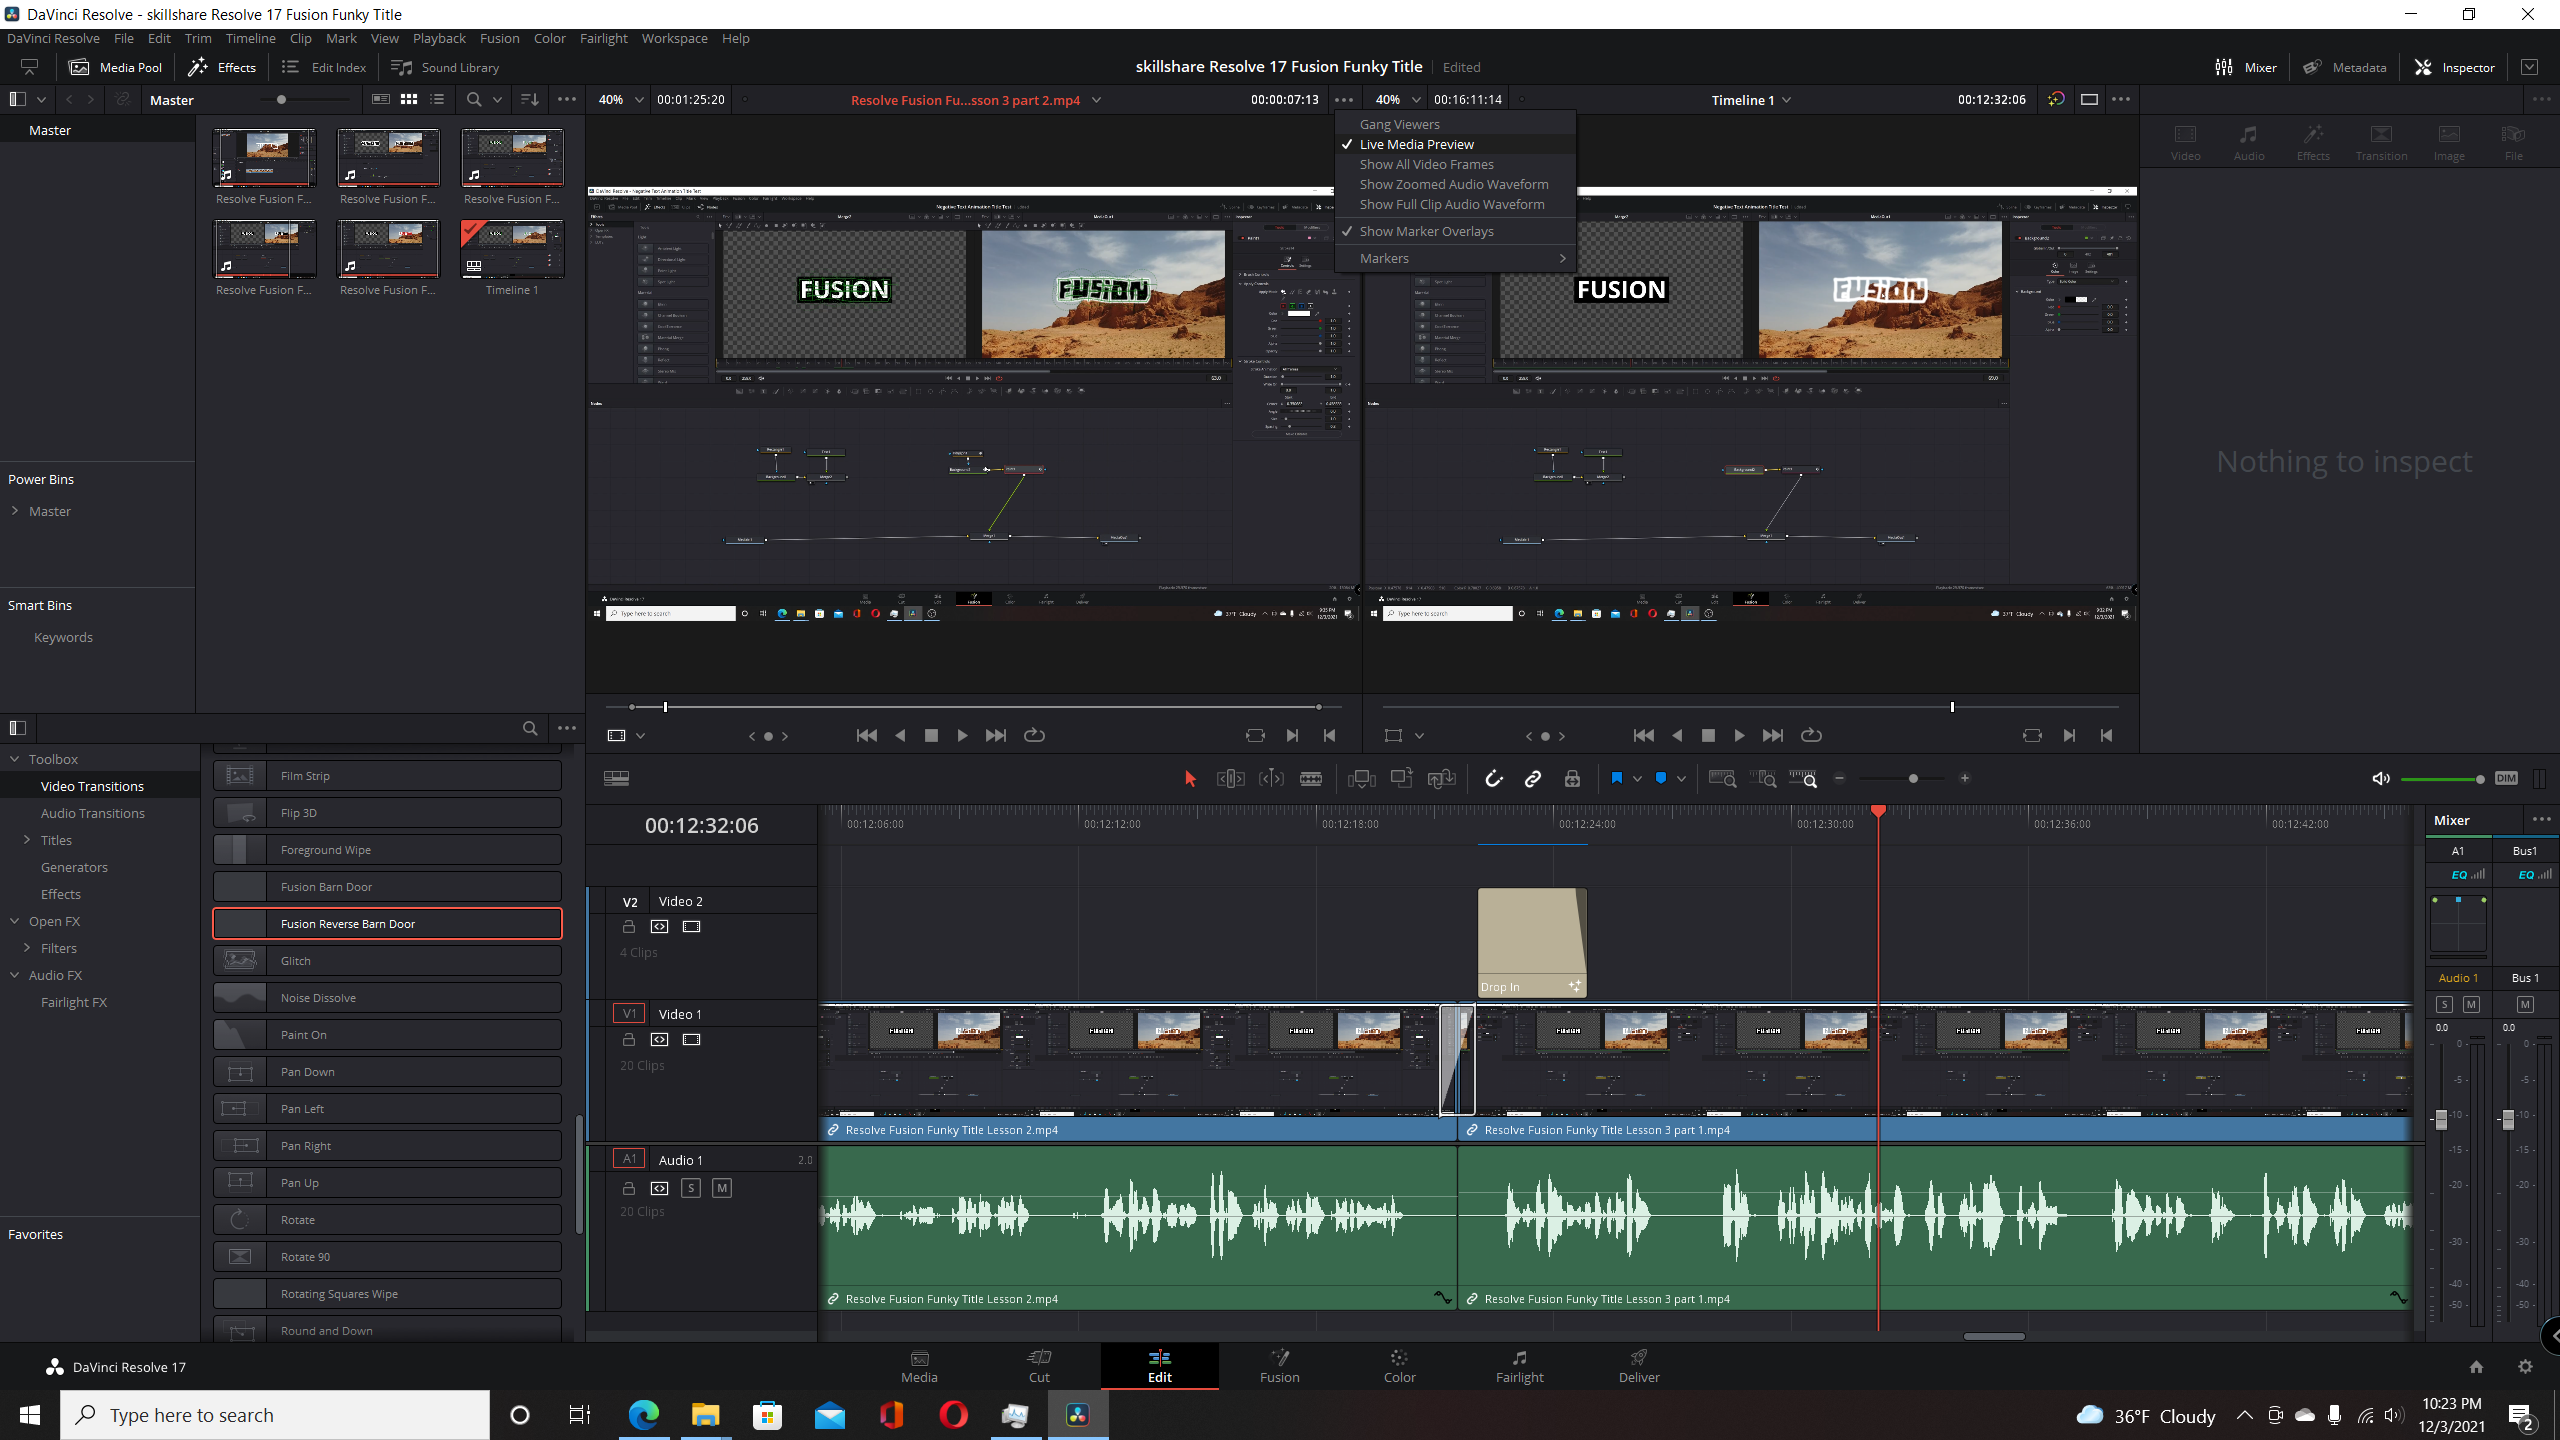The height and width of the screenshot is (1440, 2560).
Task: Collapse the Audio FX section
Action: coord(15,975)
